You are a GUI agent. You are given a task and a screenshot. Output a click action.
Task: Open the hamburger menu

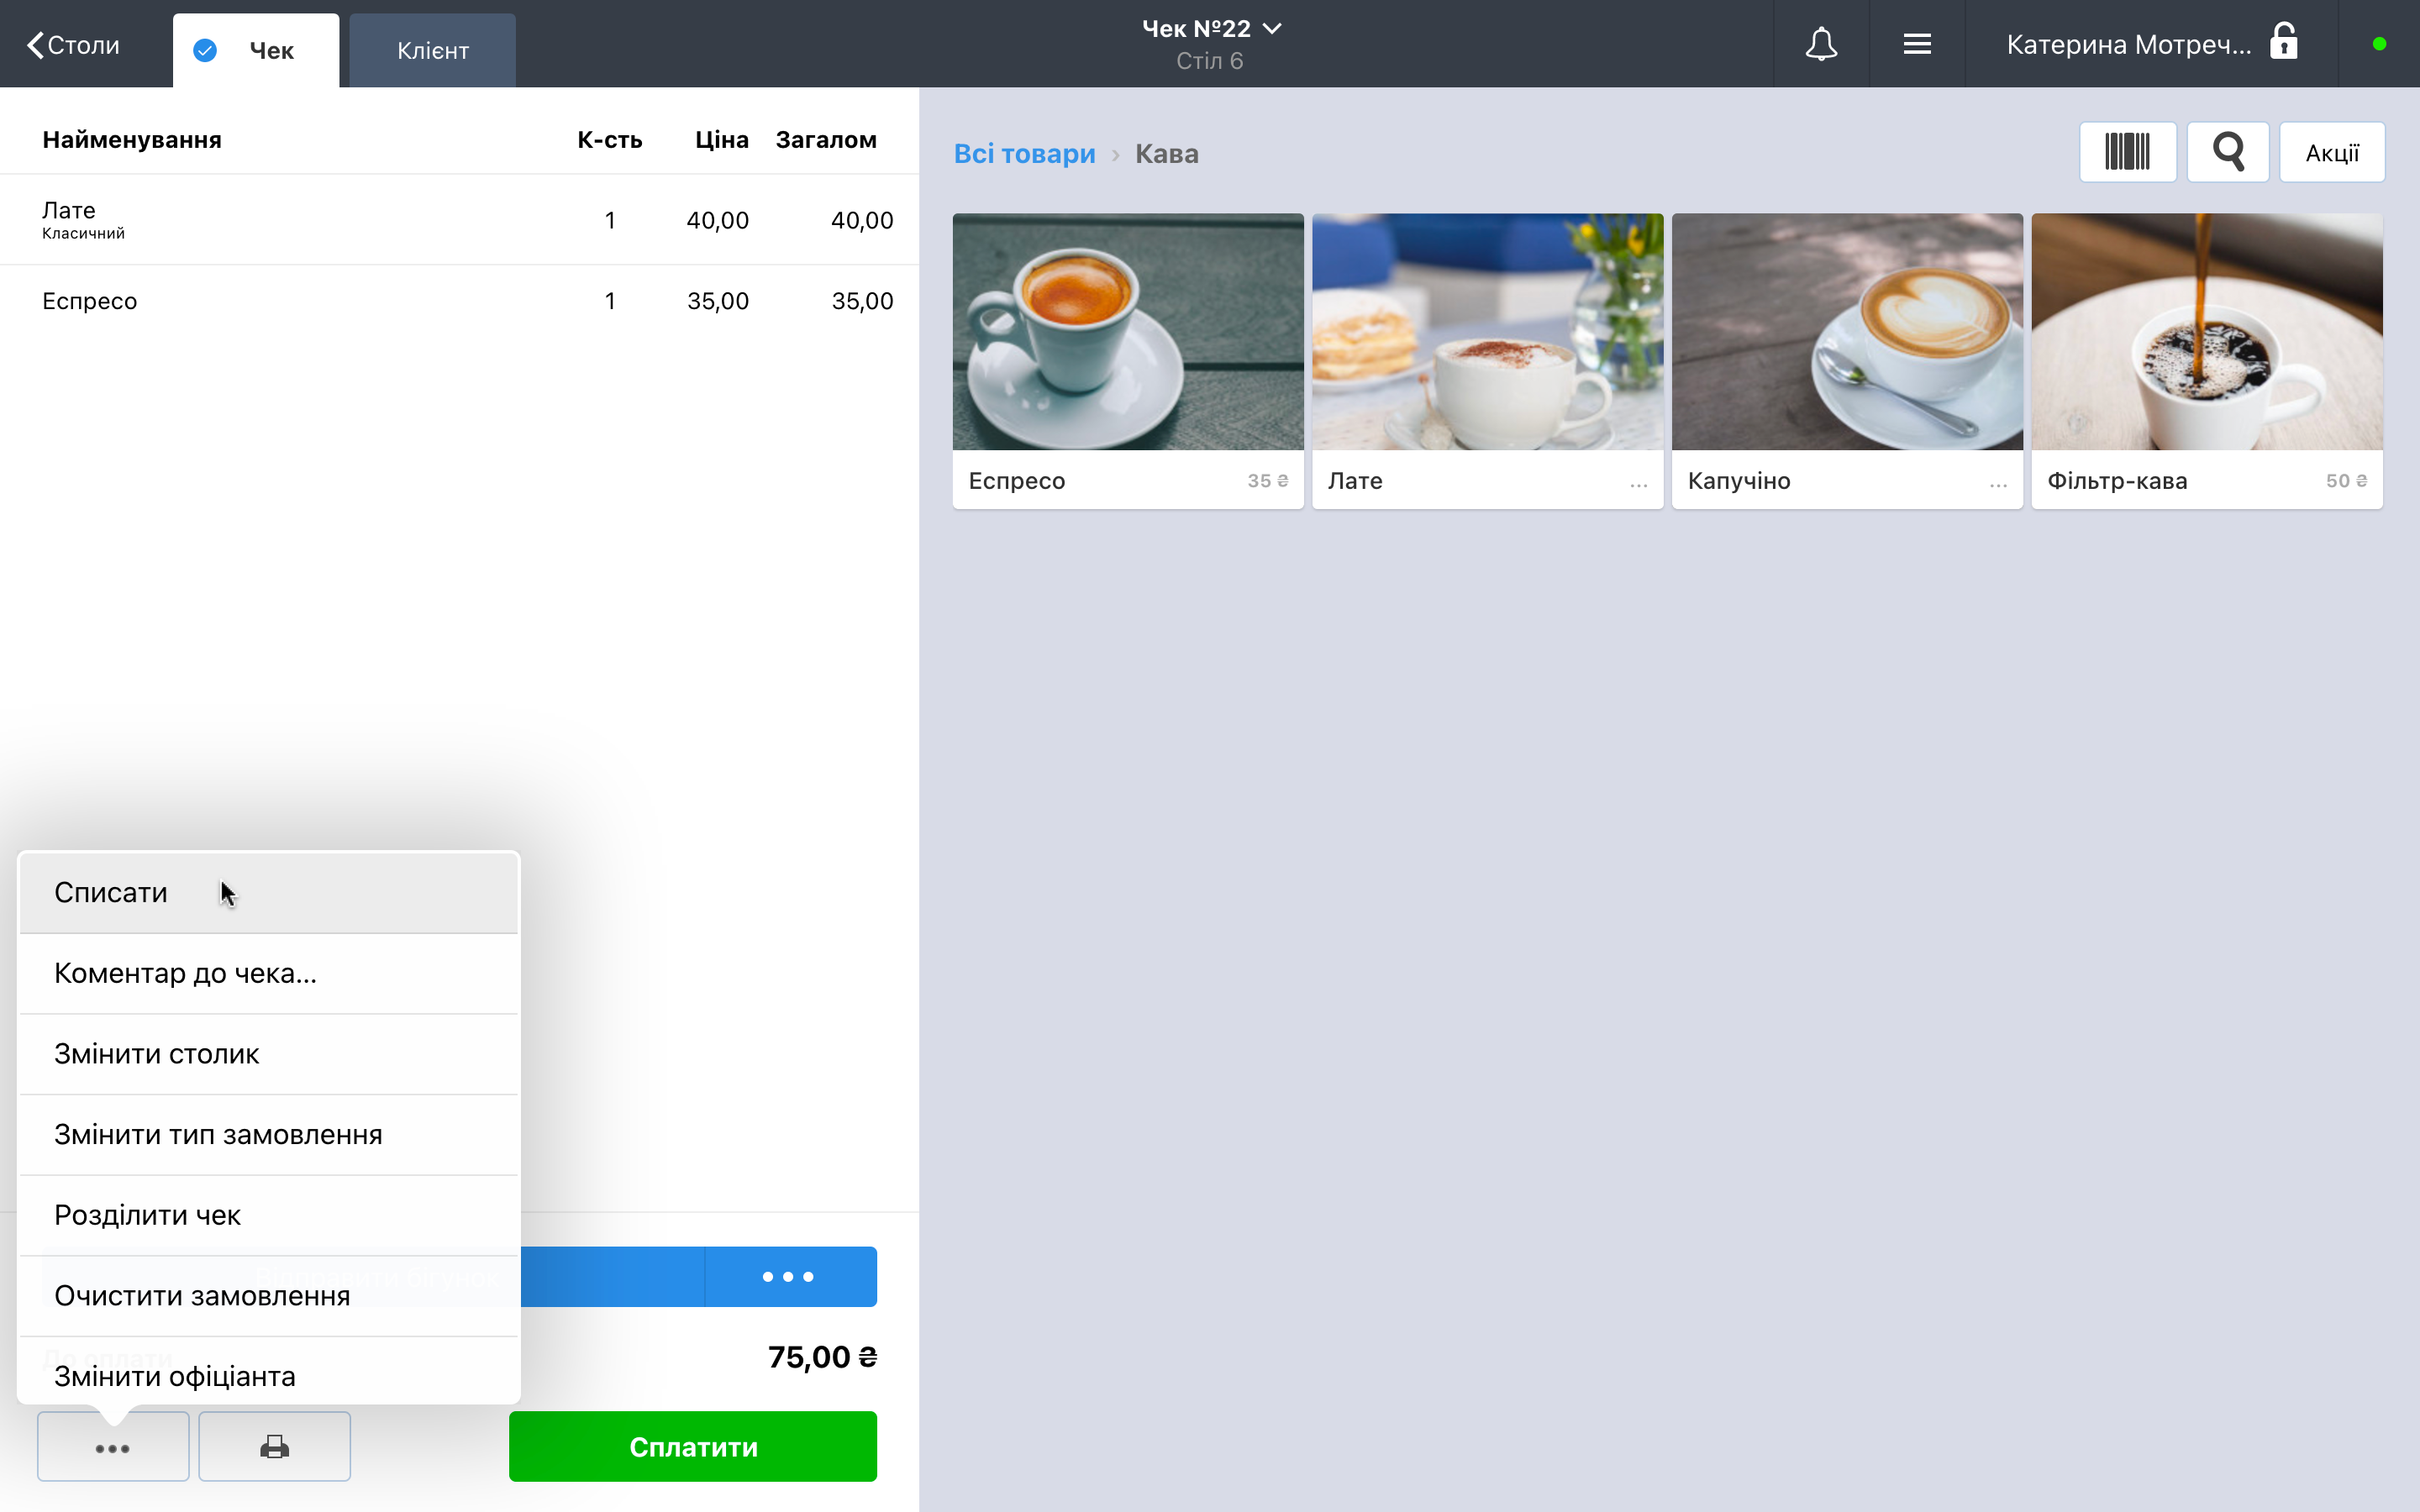(x=1917, y=44)
